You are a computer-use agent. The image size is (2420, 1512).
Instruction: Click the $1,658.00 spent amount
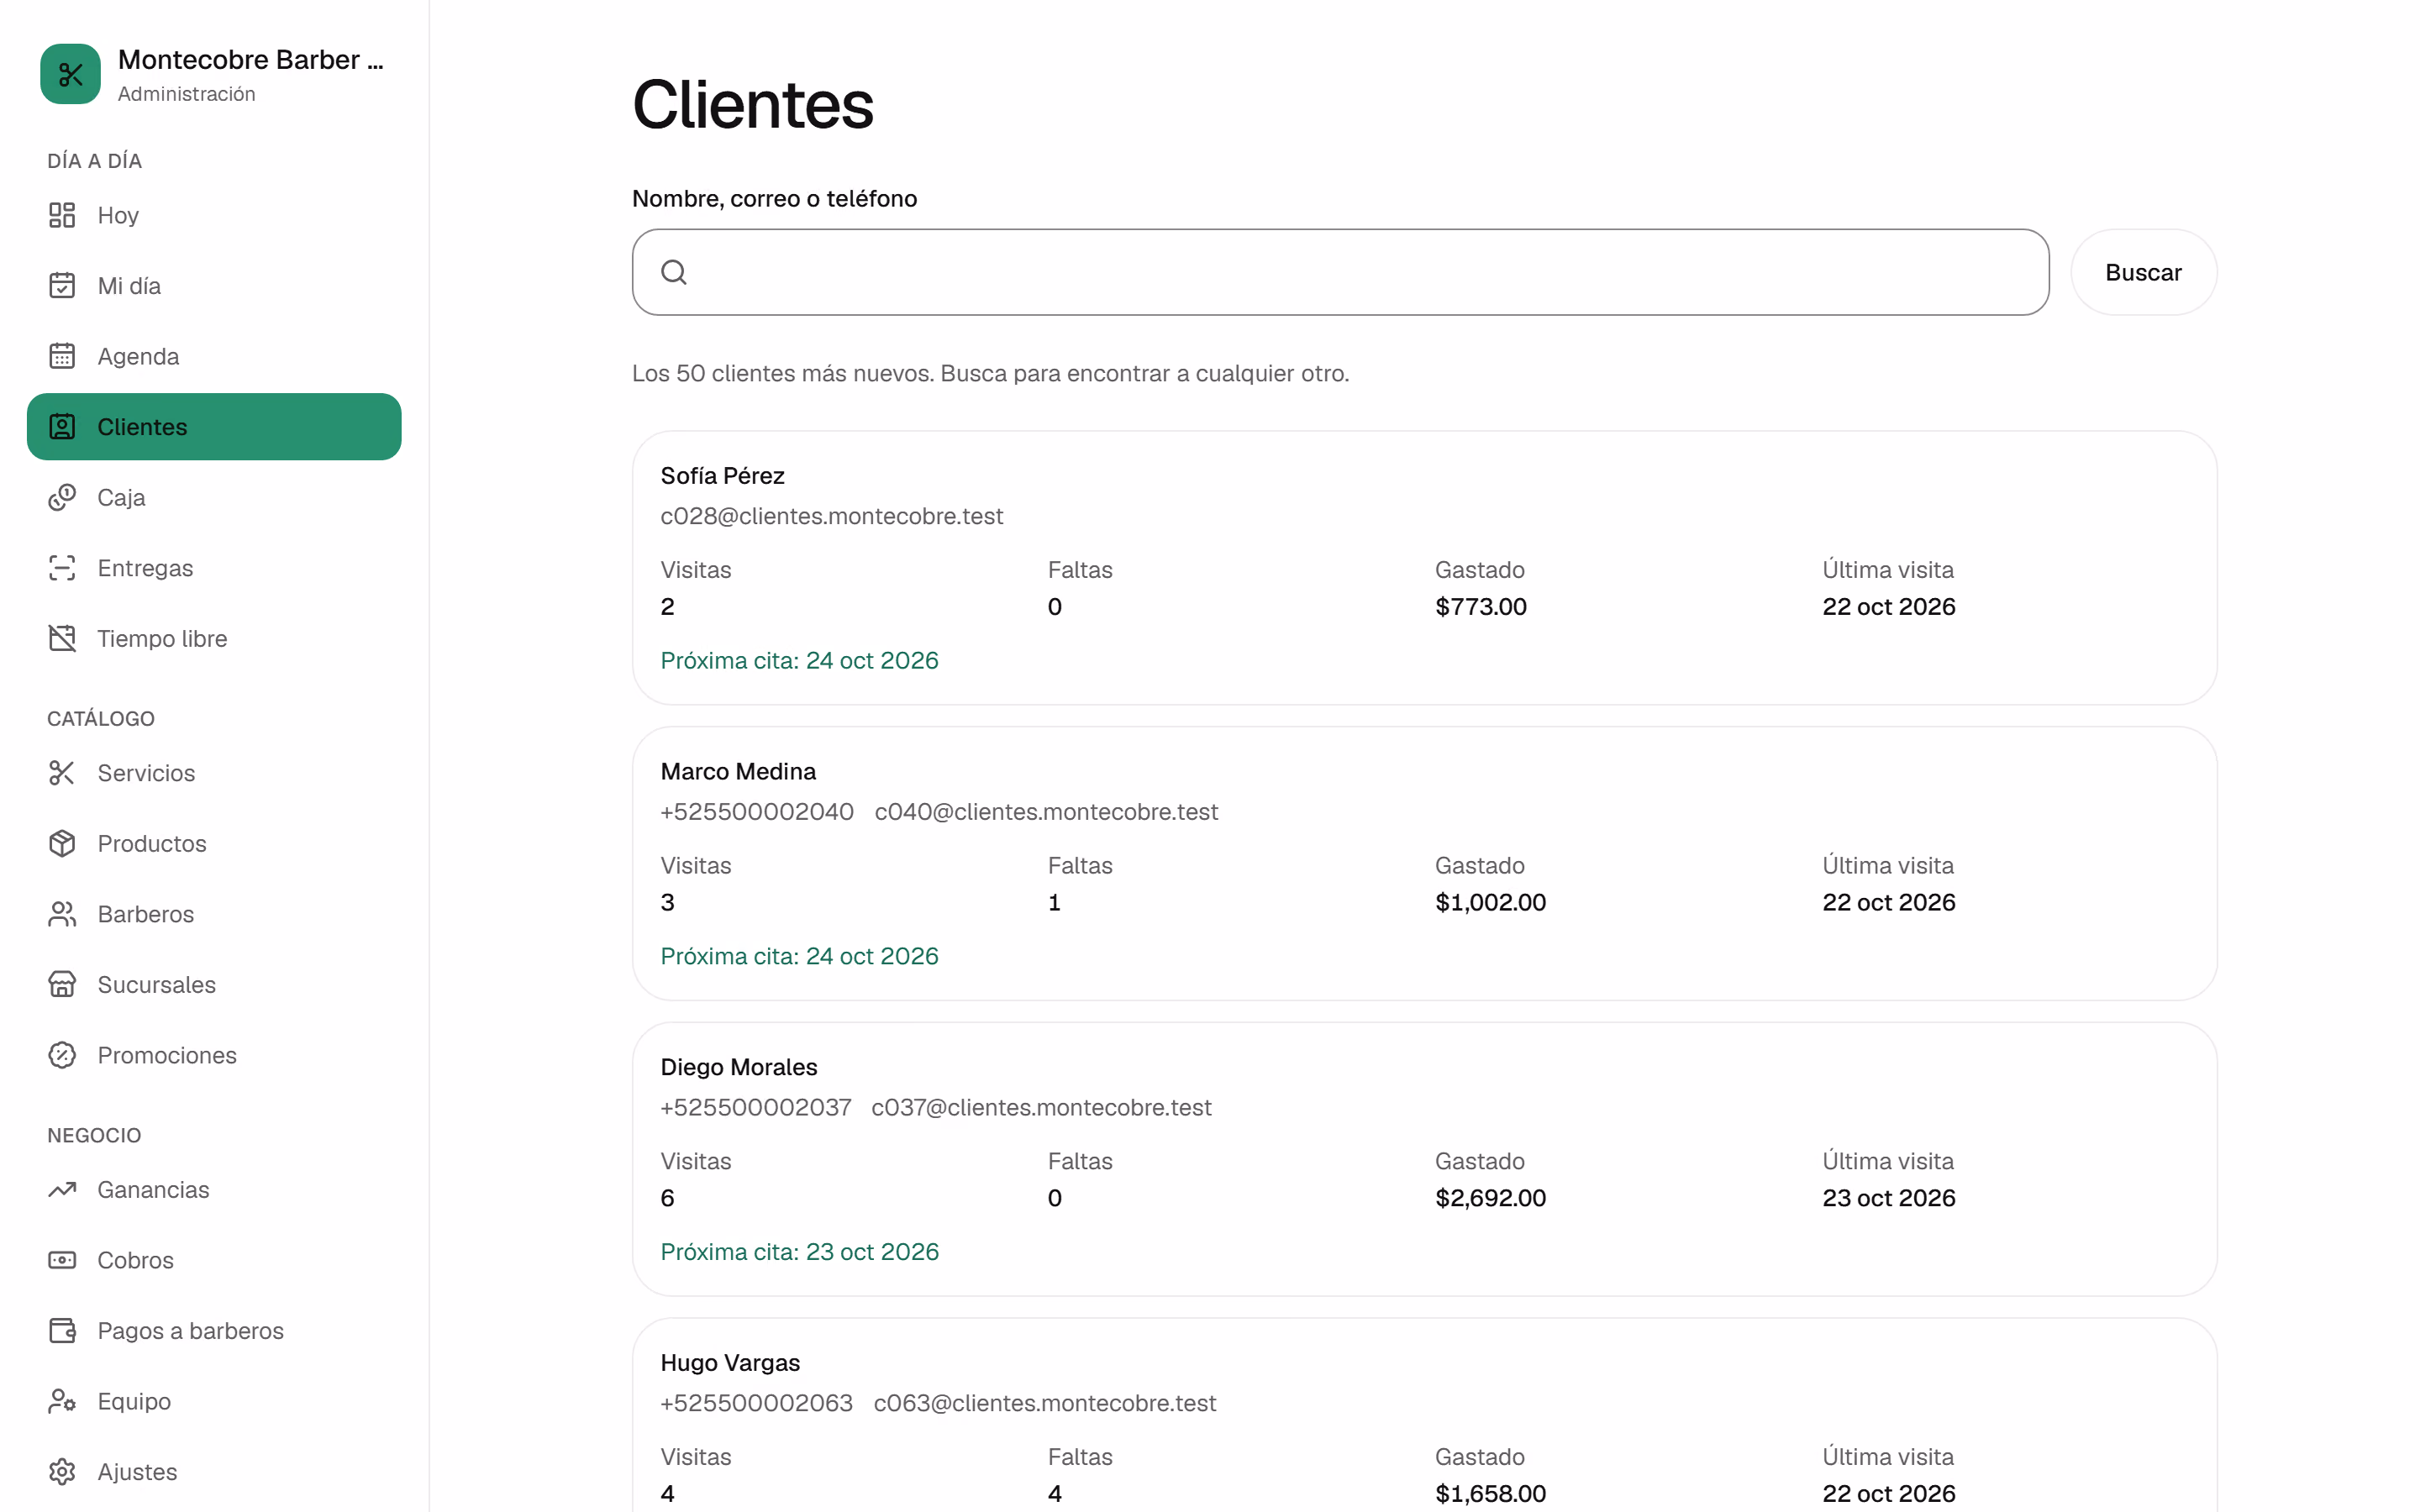click(1490, 1494)
